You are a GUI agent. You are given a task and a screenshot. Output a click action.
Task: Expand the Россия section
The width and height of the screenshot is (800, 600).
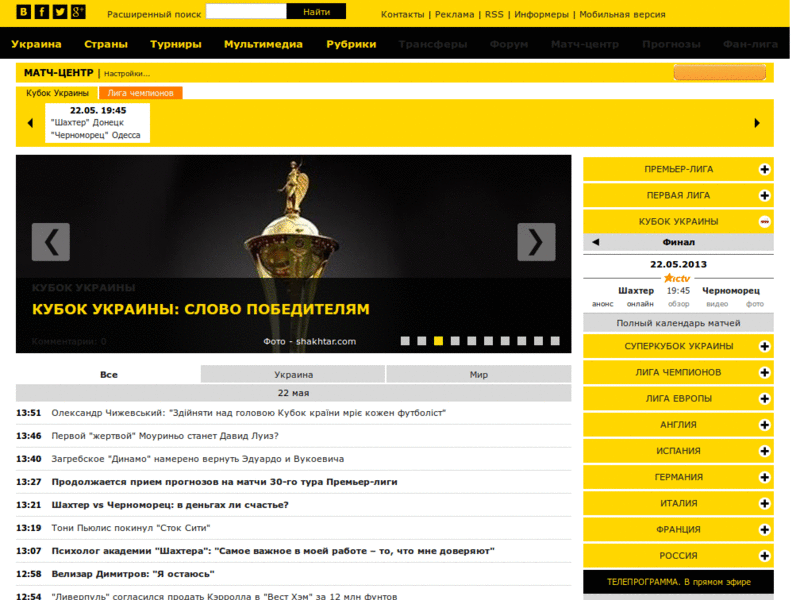(x=764, y=556)
